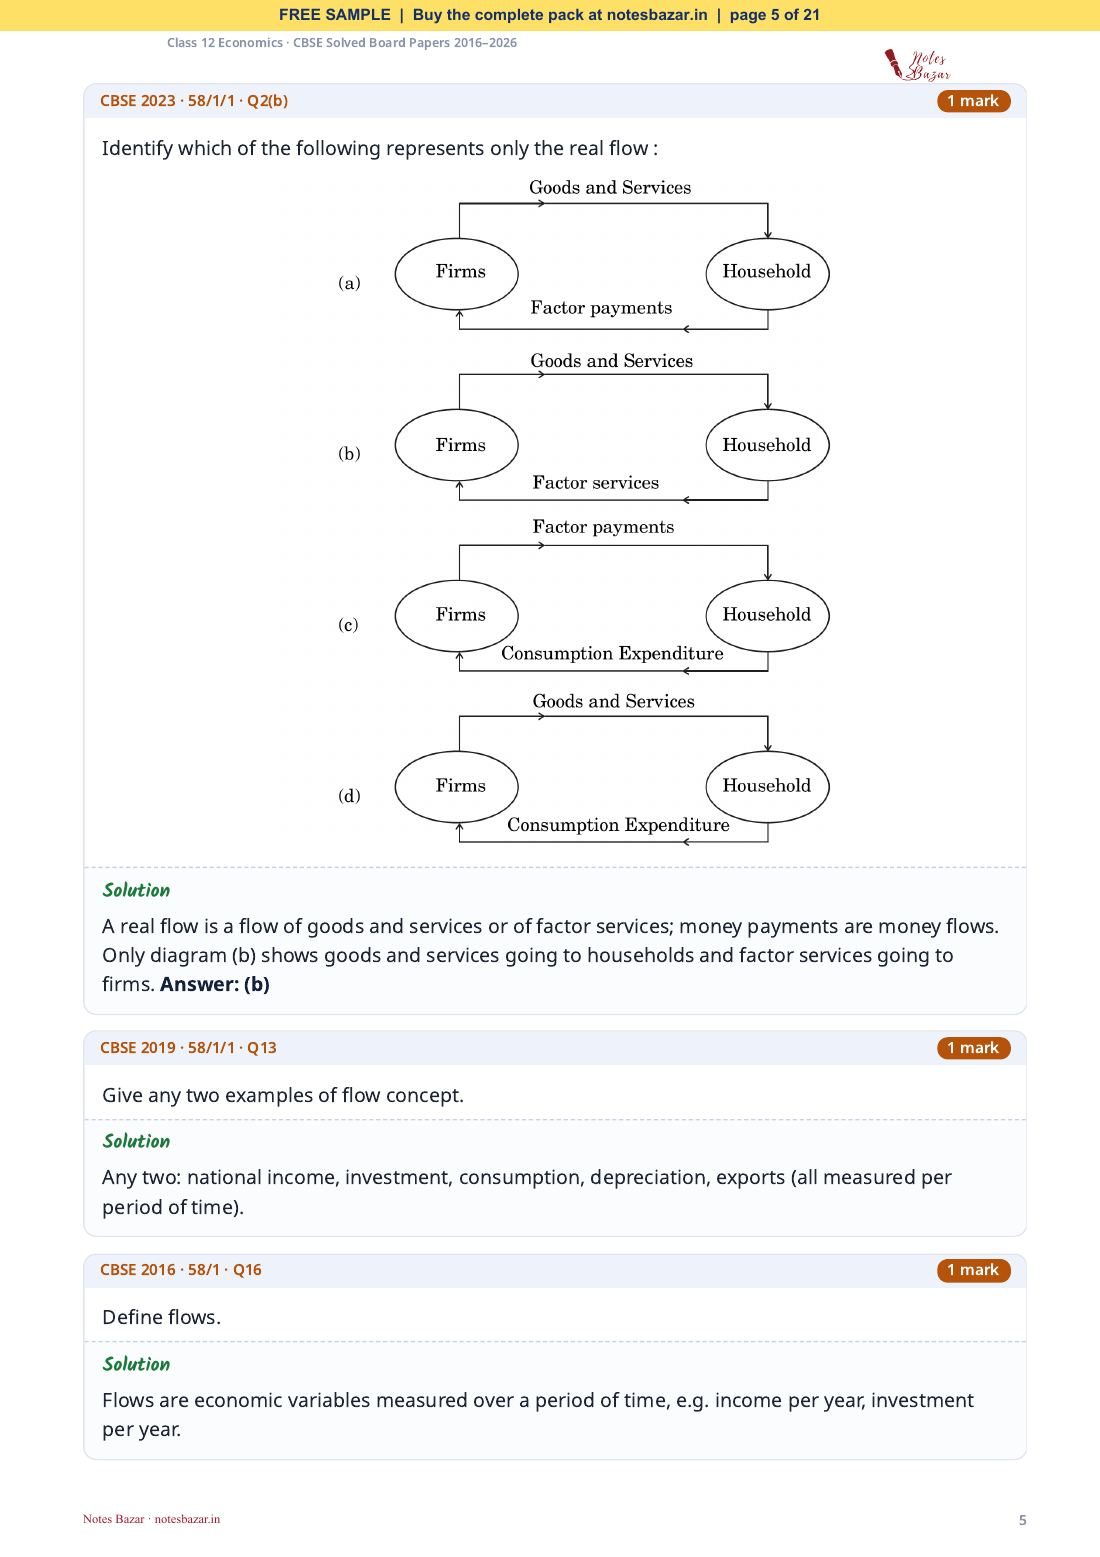1100x1557 pixels.
Task: Click the Solution heading under Define flows
Action: 136,1364
